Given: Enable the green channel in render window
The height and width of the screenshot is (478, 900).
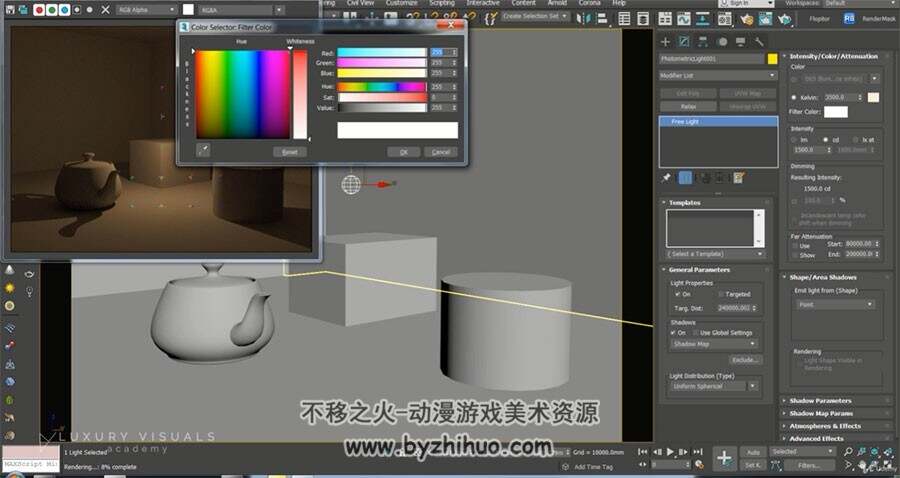Looking at the screenshot, I should tap(52, 10).
